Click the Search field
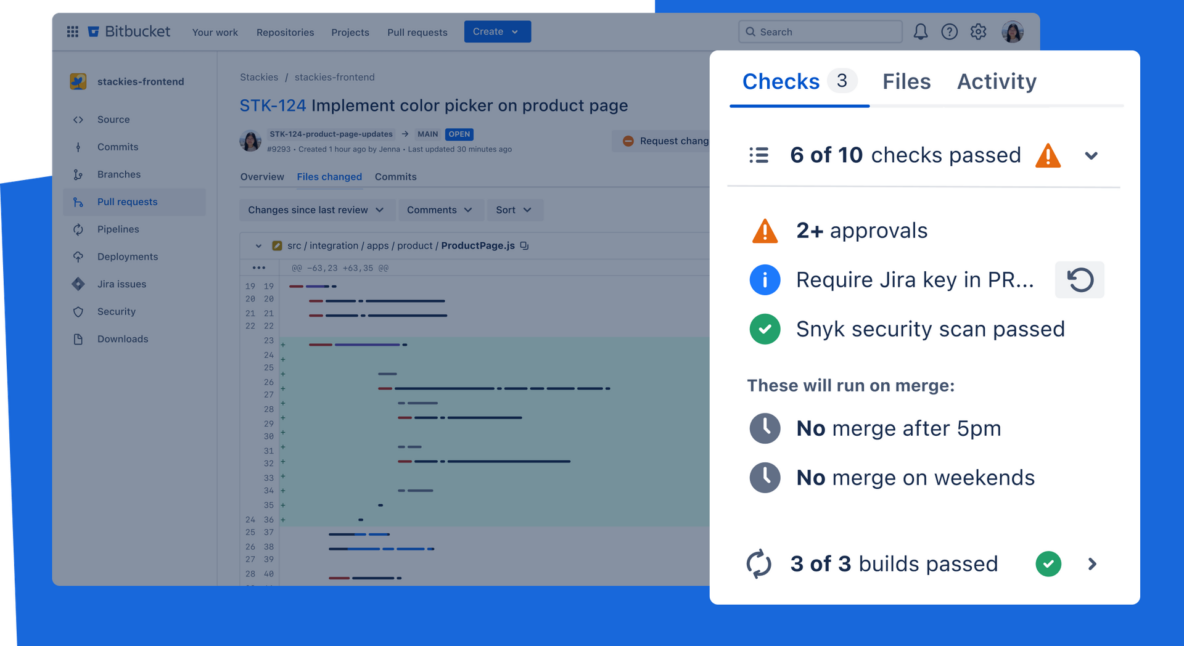Viewport: 1184px width, 646px height. click(820, 32)
